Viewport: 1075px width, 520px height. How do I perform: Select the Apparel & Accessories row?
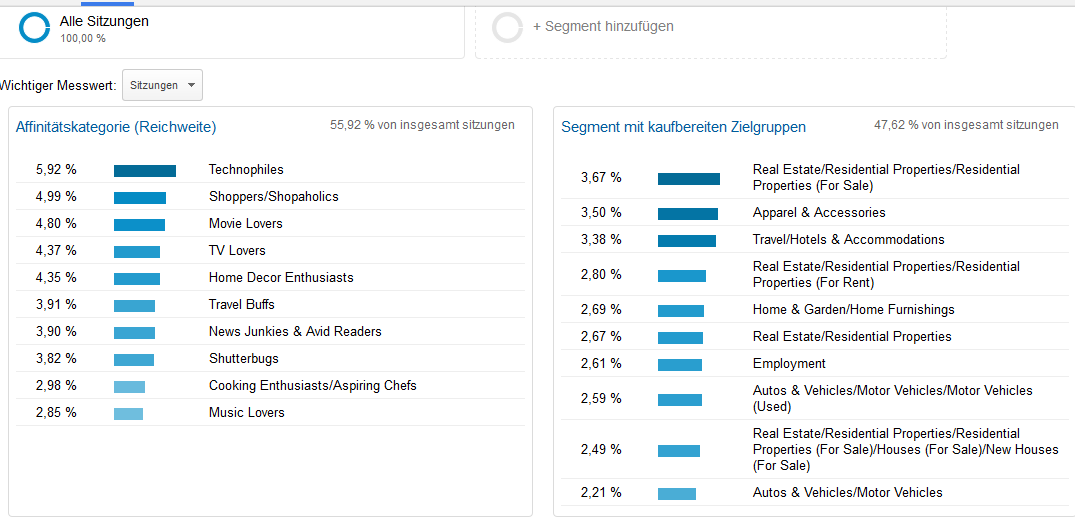click(814, 213)
